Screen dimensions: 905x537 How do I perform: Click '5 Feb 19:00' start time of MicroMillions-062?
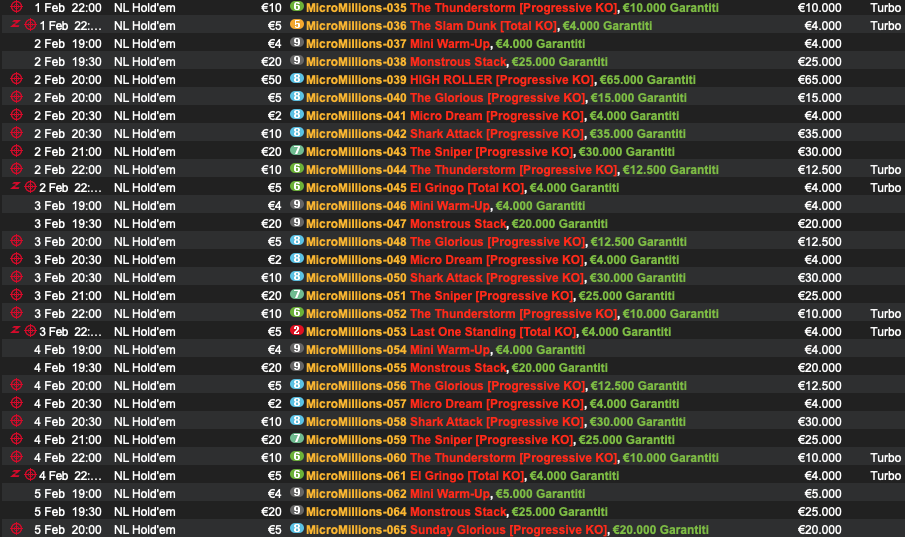[x=68, y=494]
